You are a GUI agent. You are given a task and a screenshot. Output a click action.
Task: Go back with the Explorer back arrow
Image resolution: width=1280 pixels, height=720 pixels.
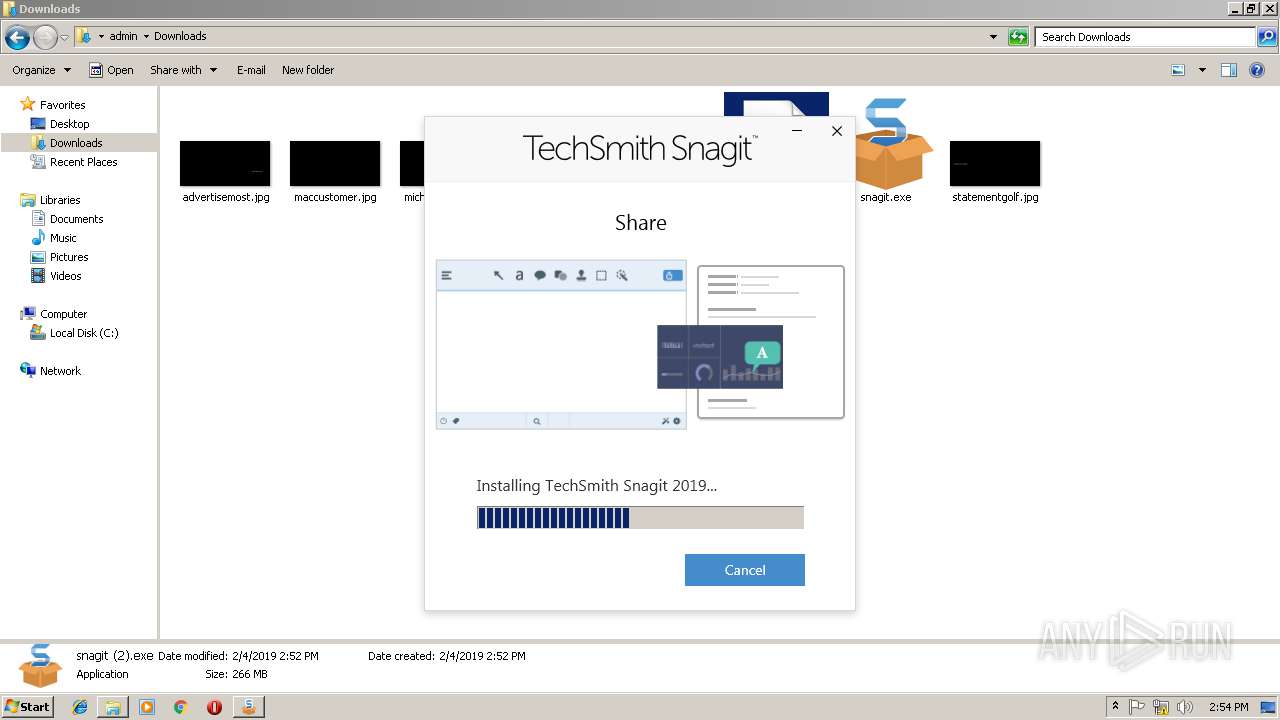coord(17,38)
